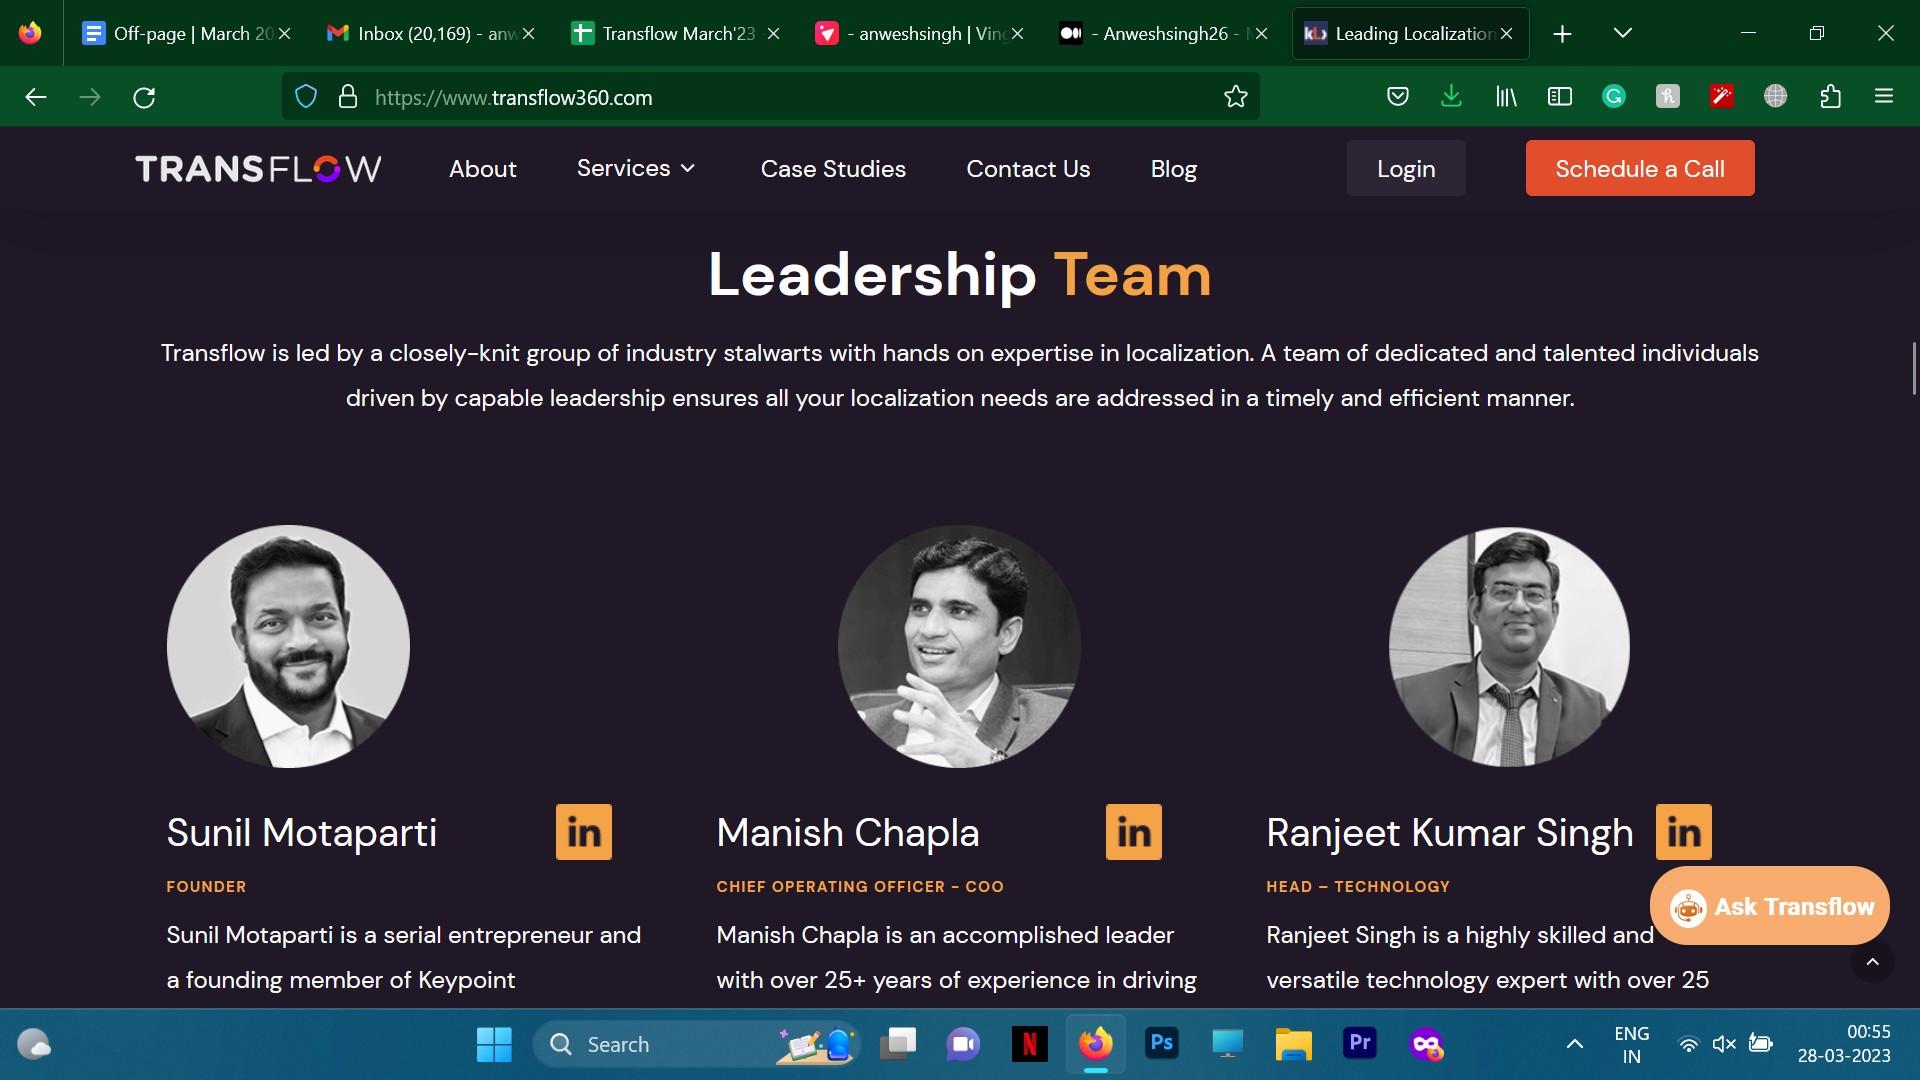Screen dimensions: 1920x1080
Task: Click the site tracking protection shield
Action: tap(306, 97)
